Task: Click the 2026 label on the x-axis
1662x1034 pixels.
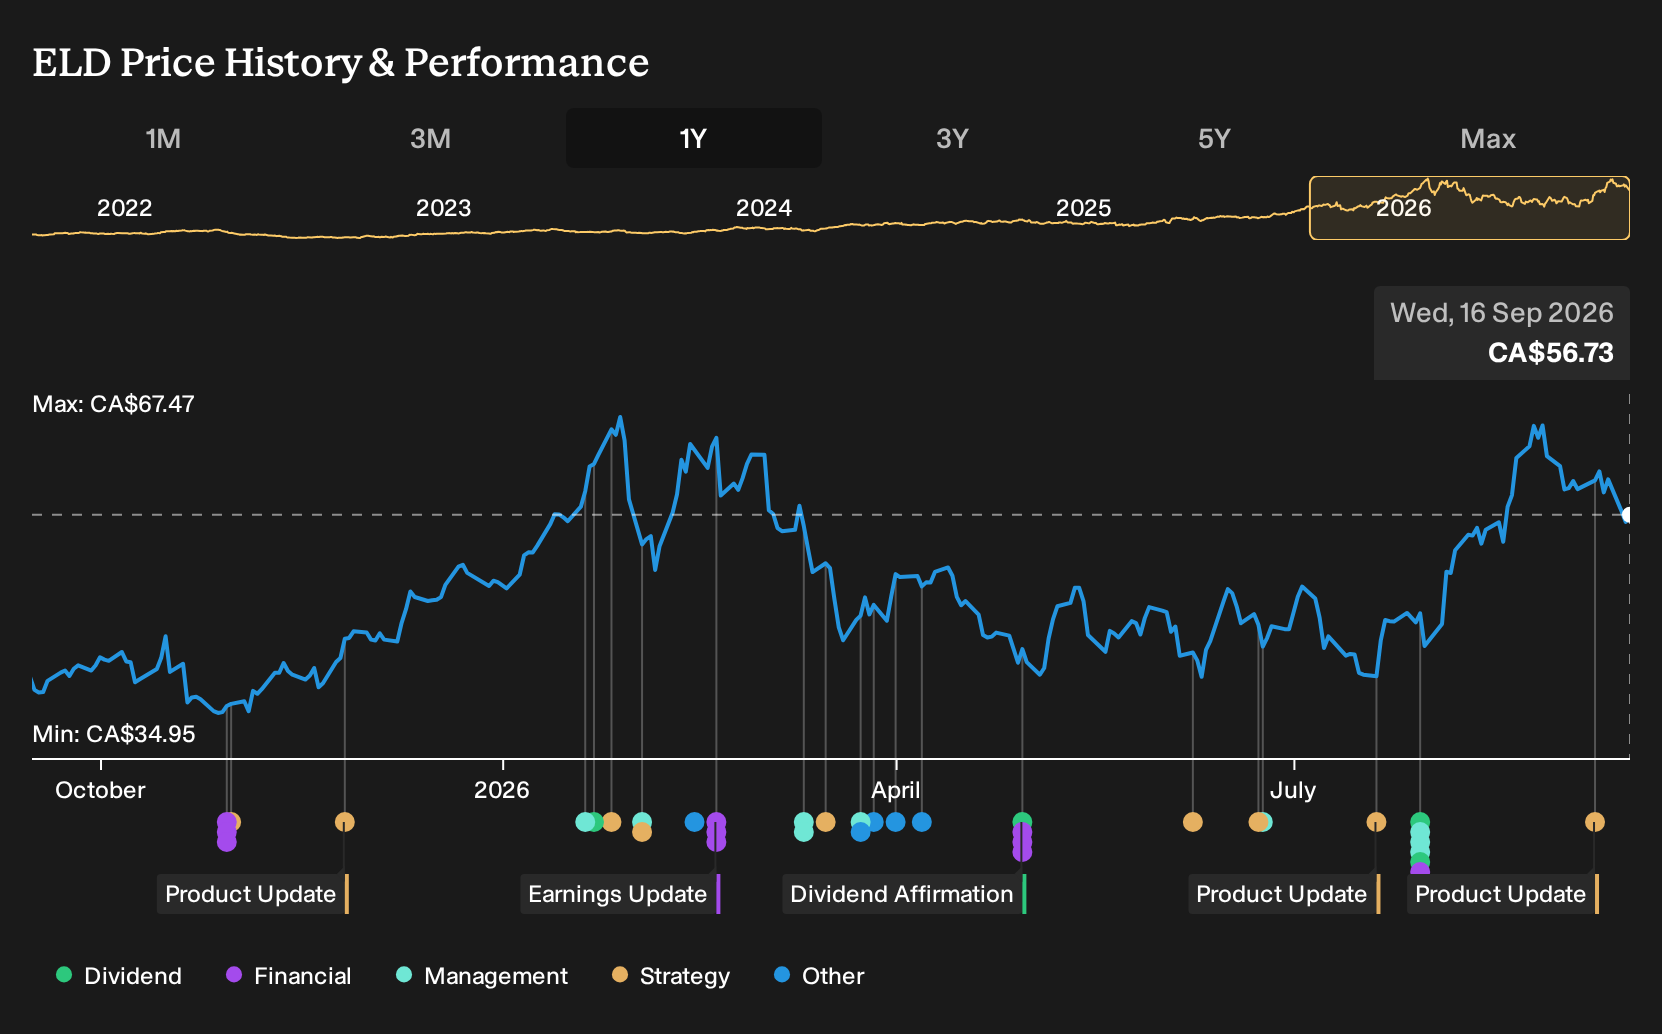Action: (501, 790)
